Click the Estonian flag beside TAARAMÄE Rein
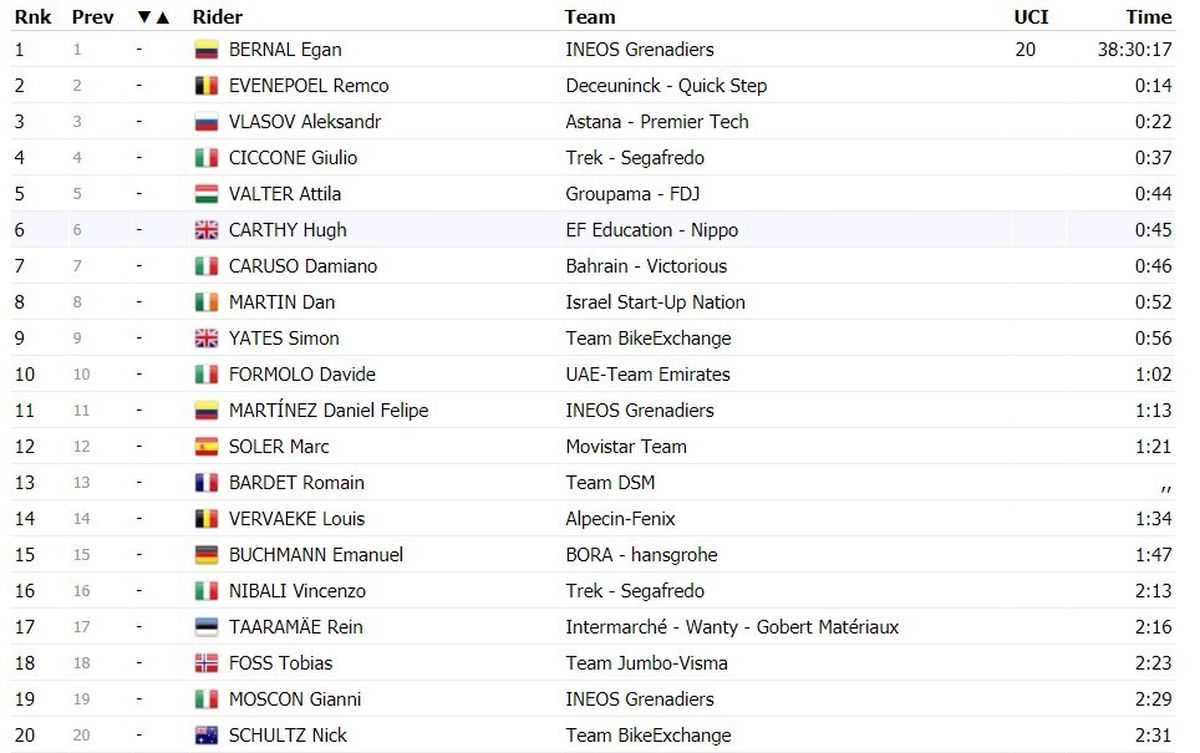The height and width of the screenshot is (753, 1200). [206, 627]
